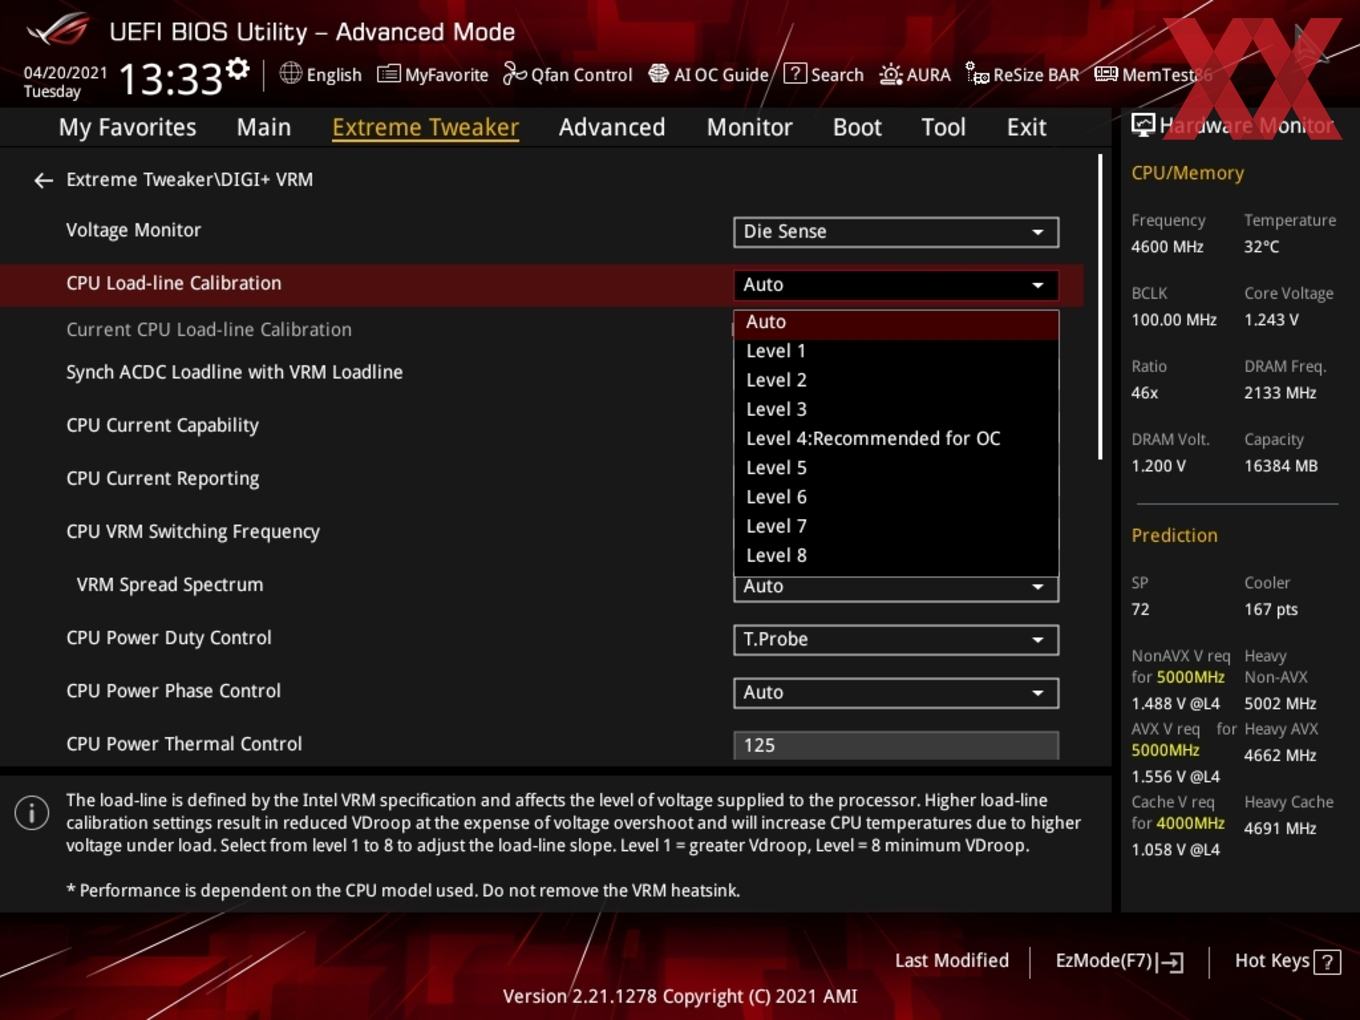
Task: Select CPU Power Duty Control label
Action: pyautogui.click(x=168, y=637)
